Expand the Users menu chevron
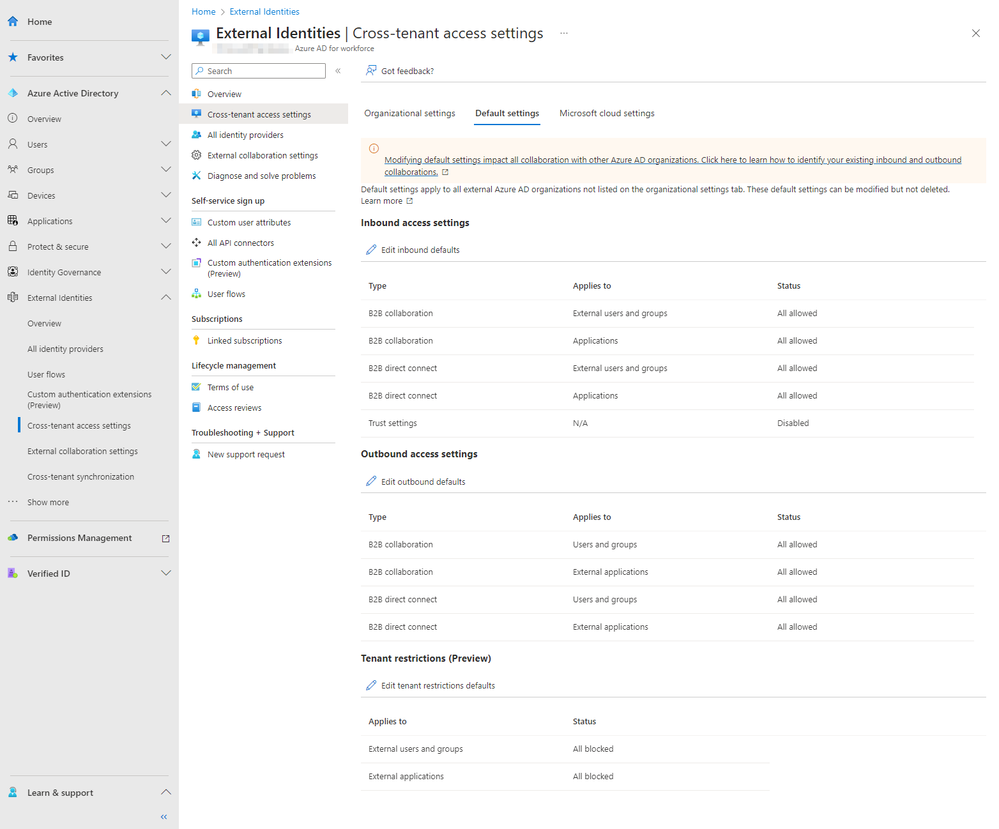The image size is (999, 829). (x=166, y=144)
